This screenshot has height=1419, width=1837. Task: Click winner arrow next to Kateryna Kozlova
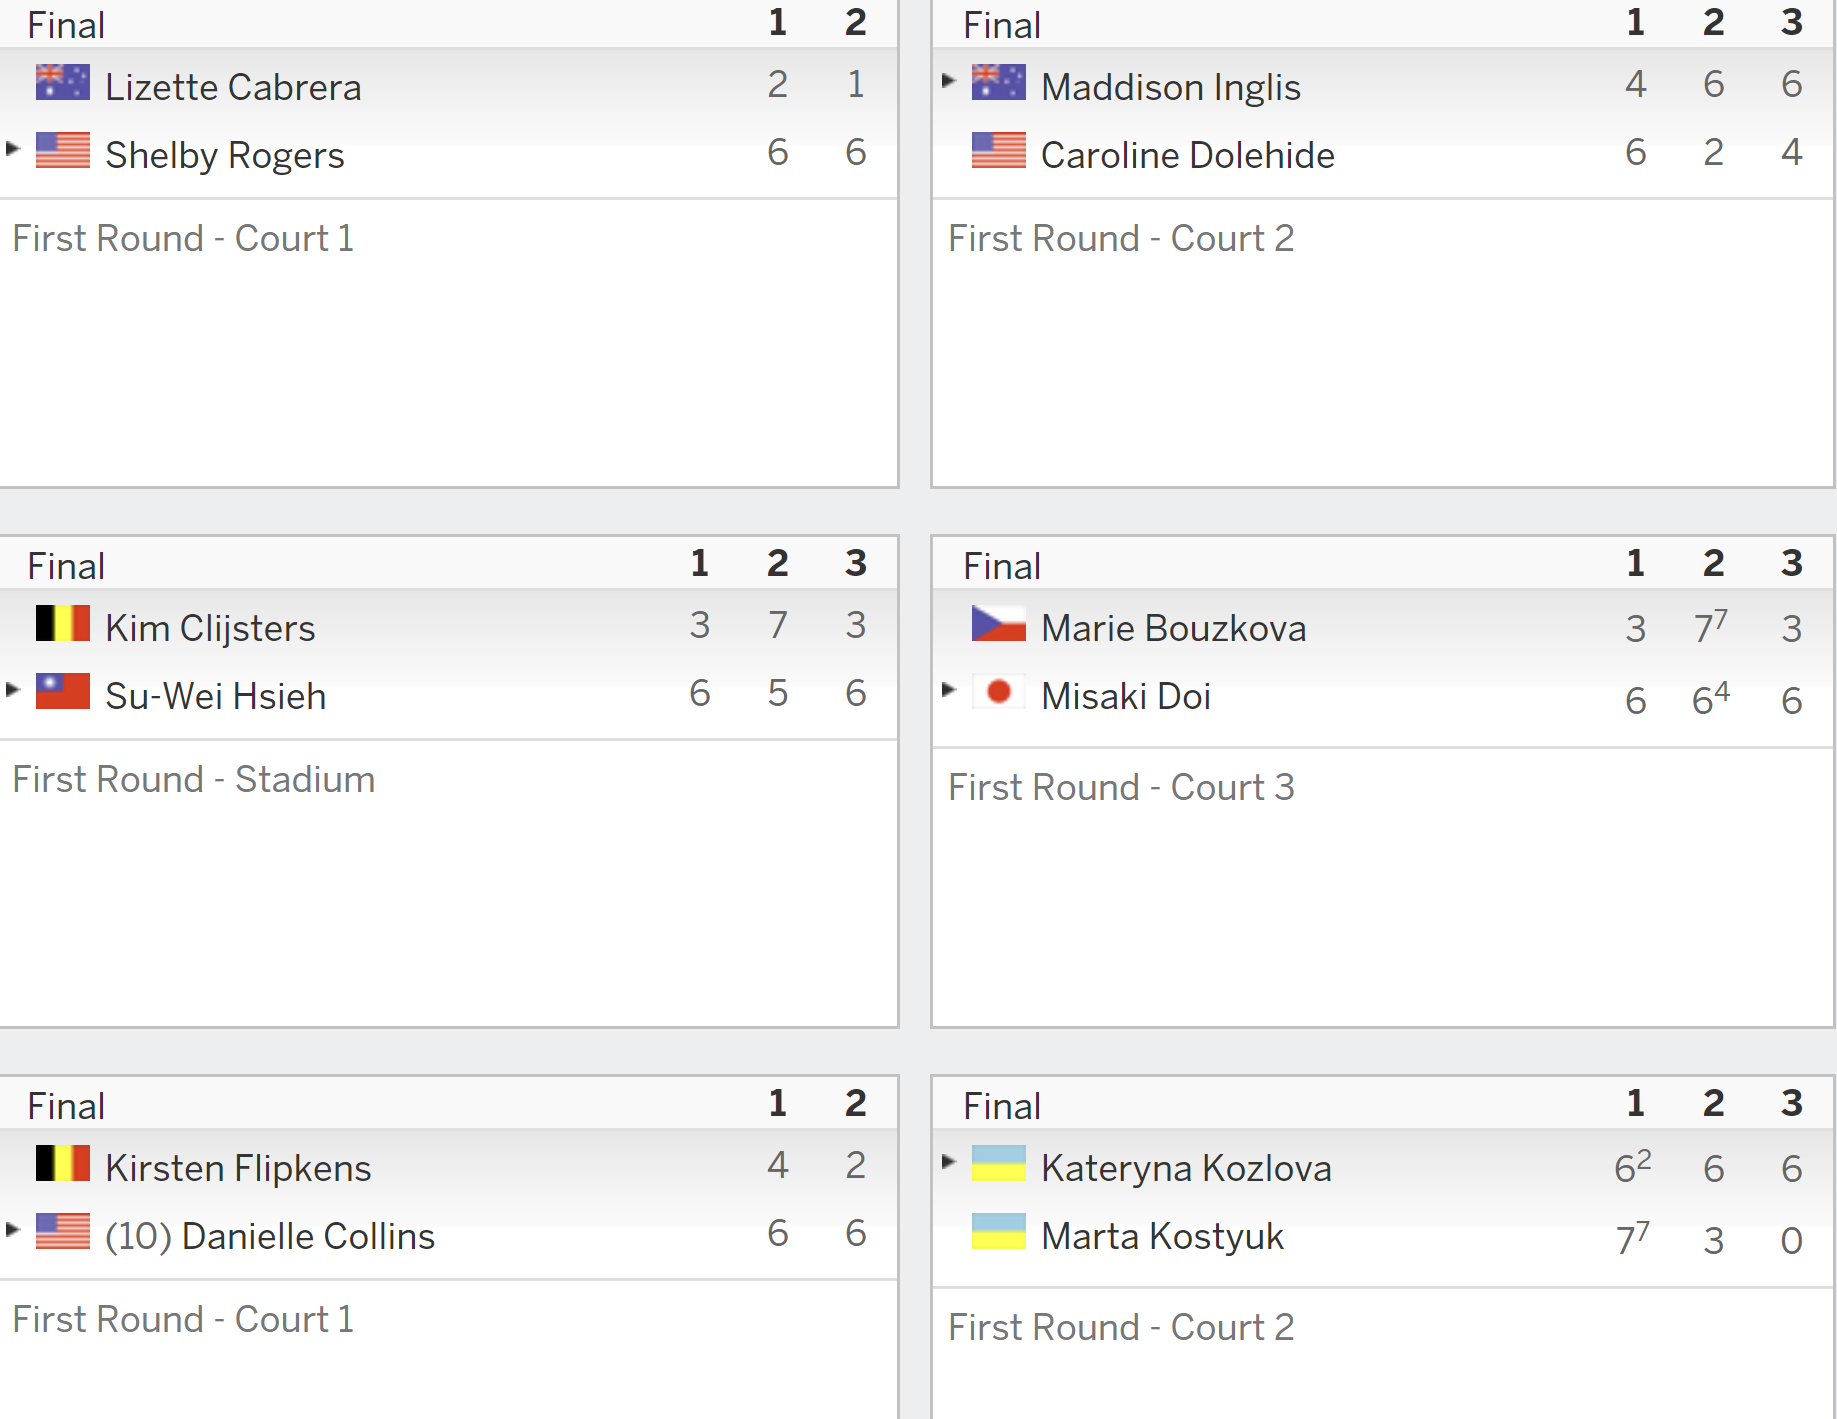coord(949,1161)
